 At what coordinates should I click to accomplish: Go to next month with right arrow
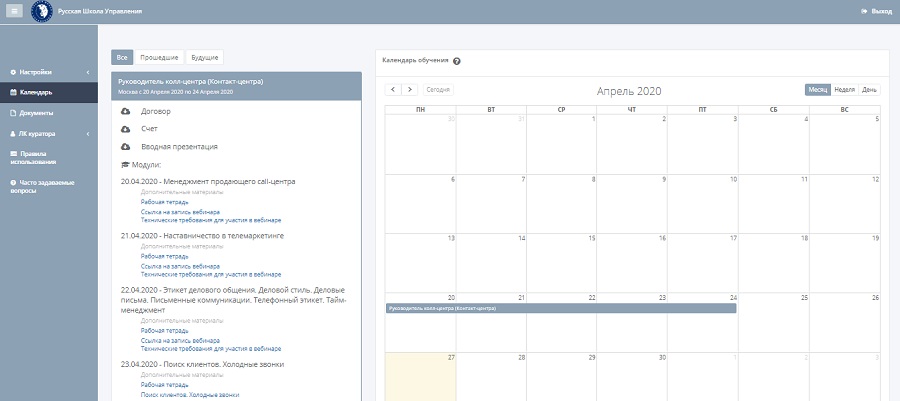[410, 90]
